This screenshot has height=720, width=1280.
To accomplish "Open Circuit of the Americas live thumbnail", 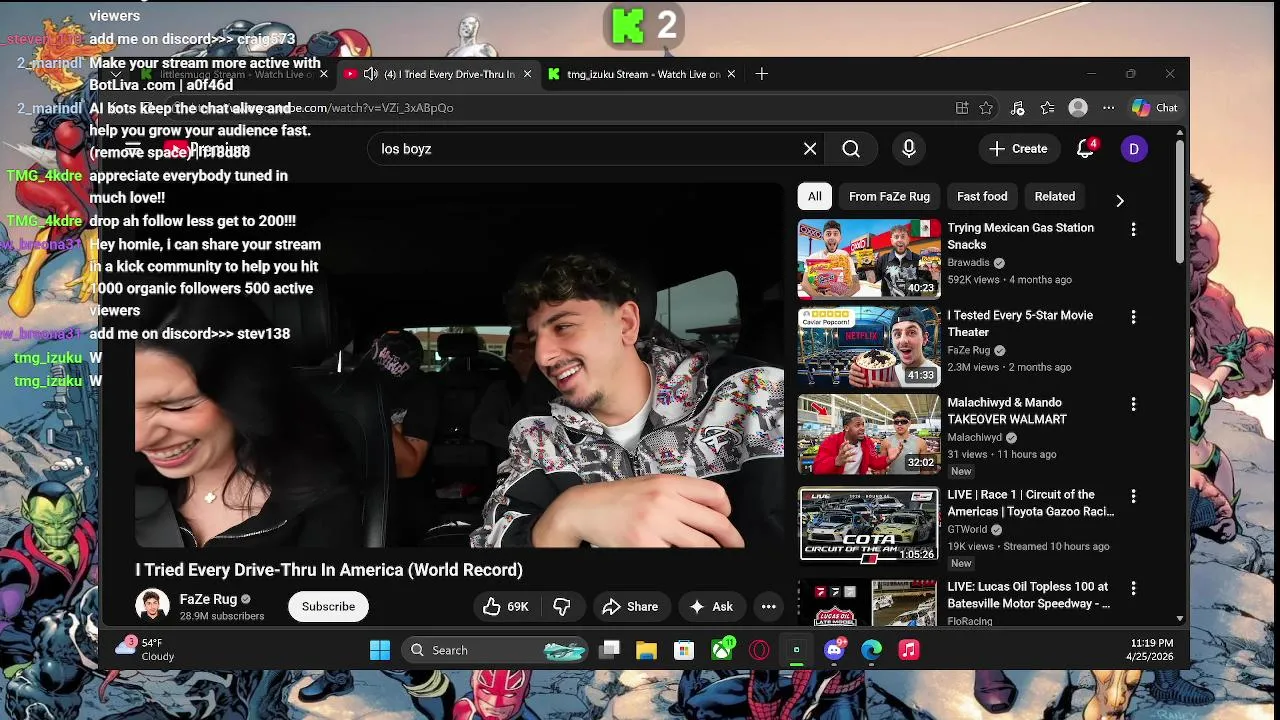I will [869, 525].
